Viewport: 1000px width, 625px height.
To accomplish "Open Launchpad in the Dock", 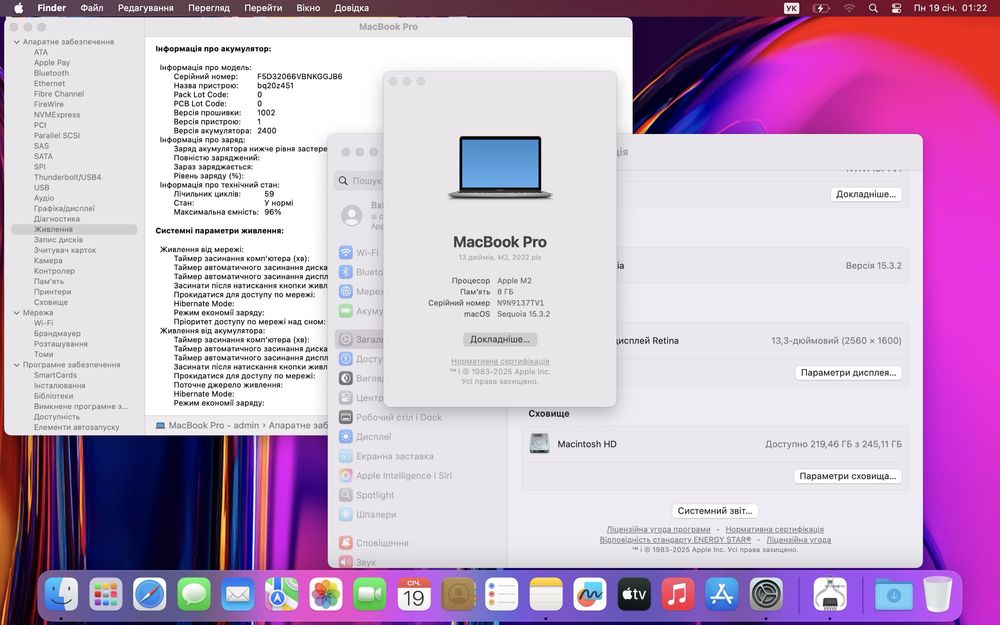I will click(106, 594).
